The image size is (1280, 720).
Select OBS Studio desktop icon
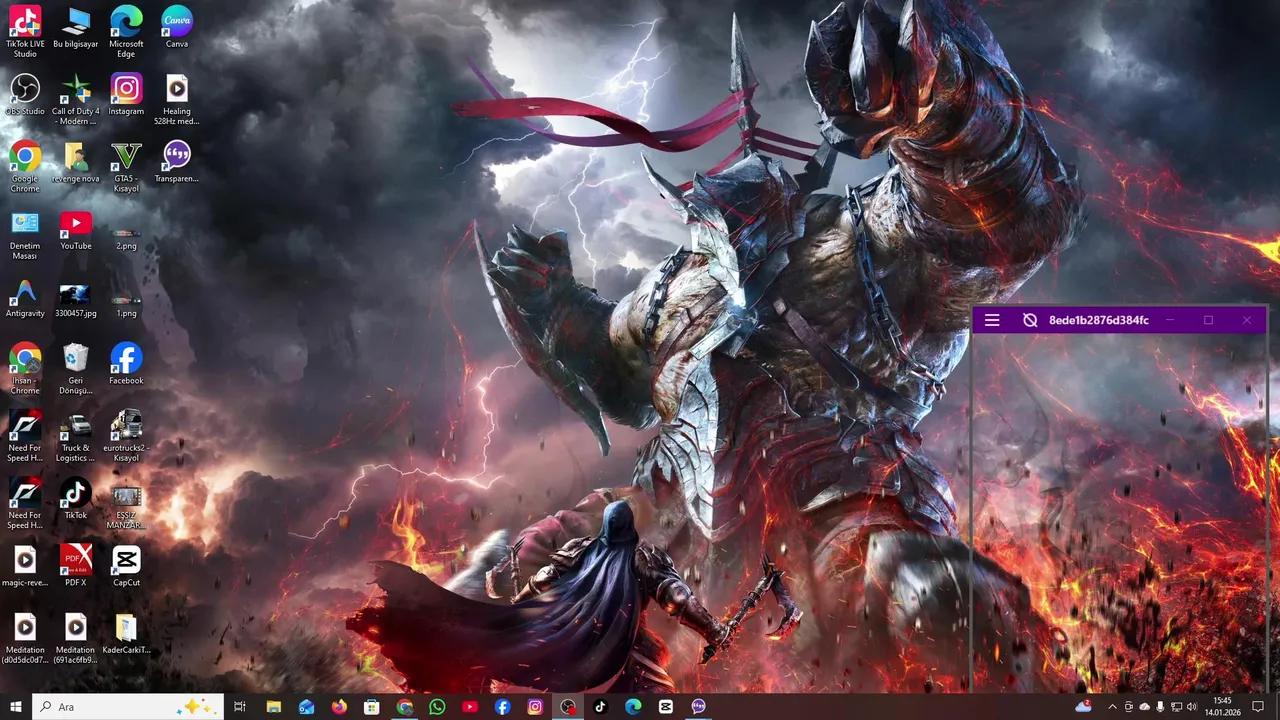[25, 94]
